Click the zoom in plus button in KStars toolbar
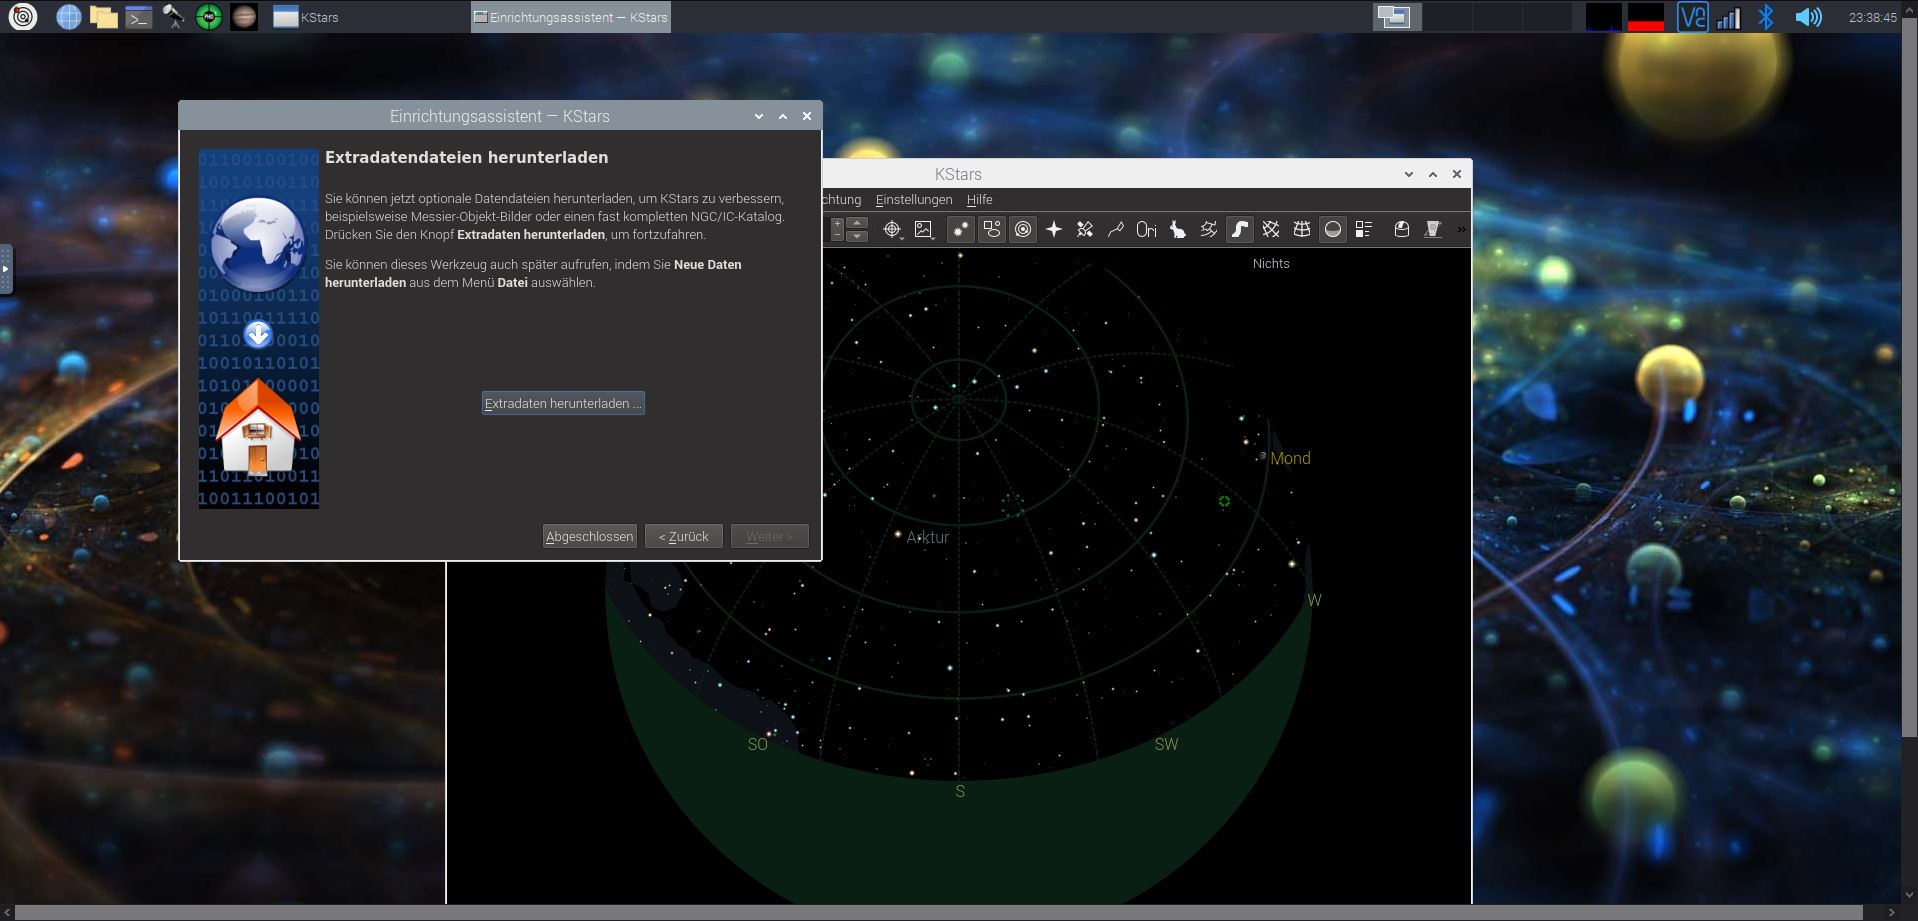Image resolution: width=1918 pixels, height=921 pixels. pos(838,222)
